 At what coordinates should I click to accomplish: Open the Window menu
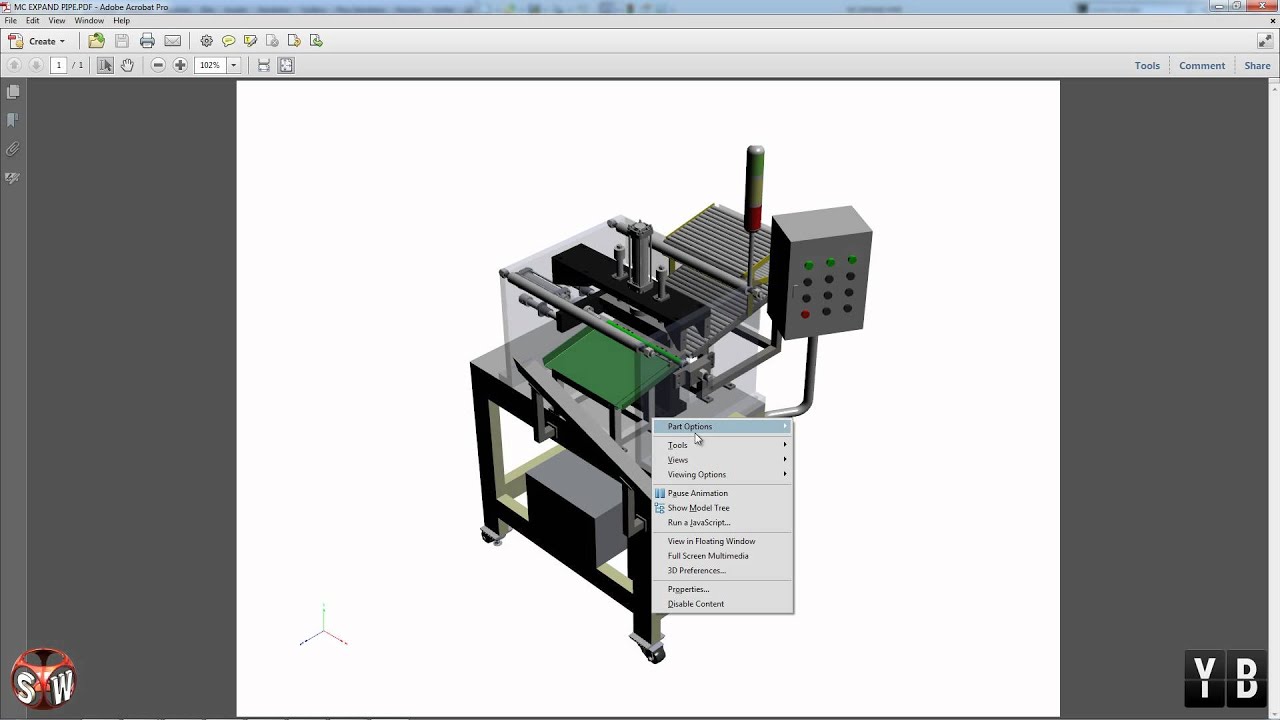coord(89,20)
